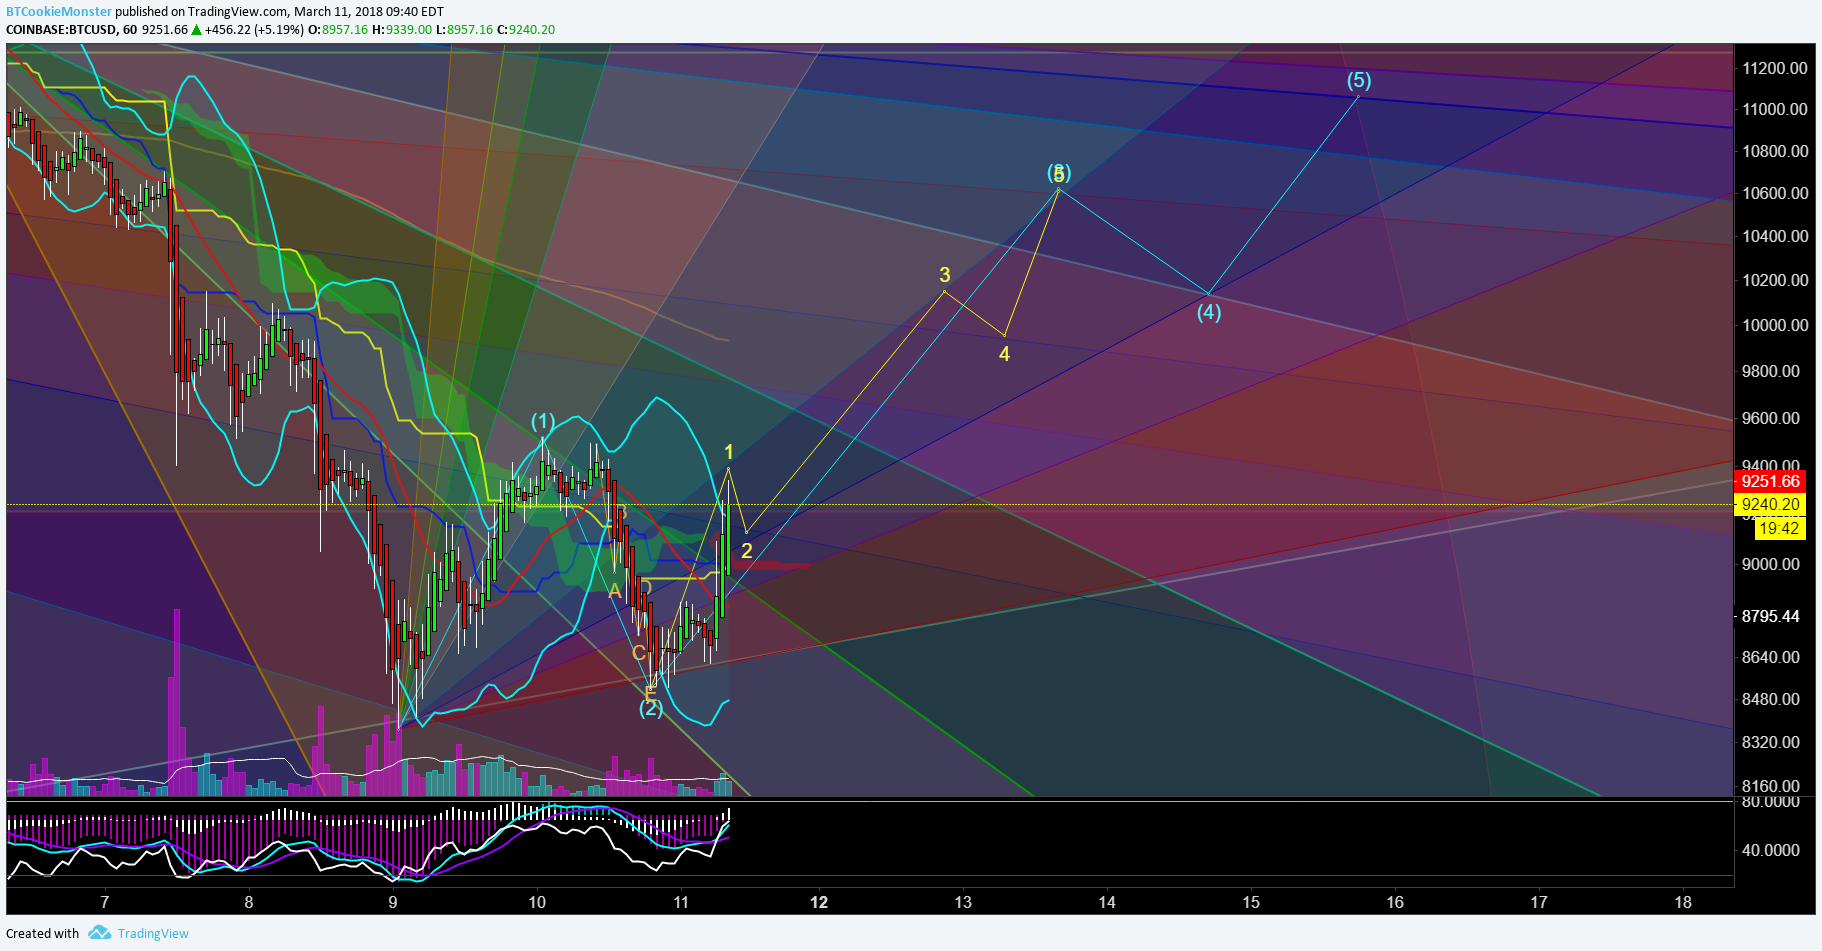Viewport: 1822px width, 951px height.
Task: Select the yellow 1 wave label
Action: pyautogui.click(x=729, y=452)
